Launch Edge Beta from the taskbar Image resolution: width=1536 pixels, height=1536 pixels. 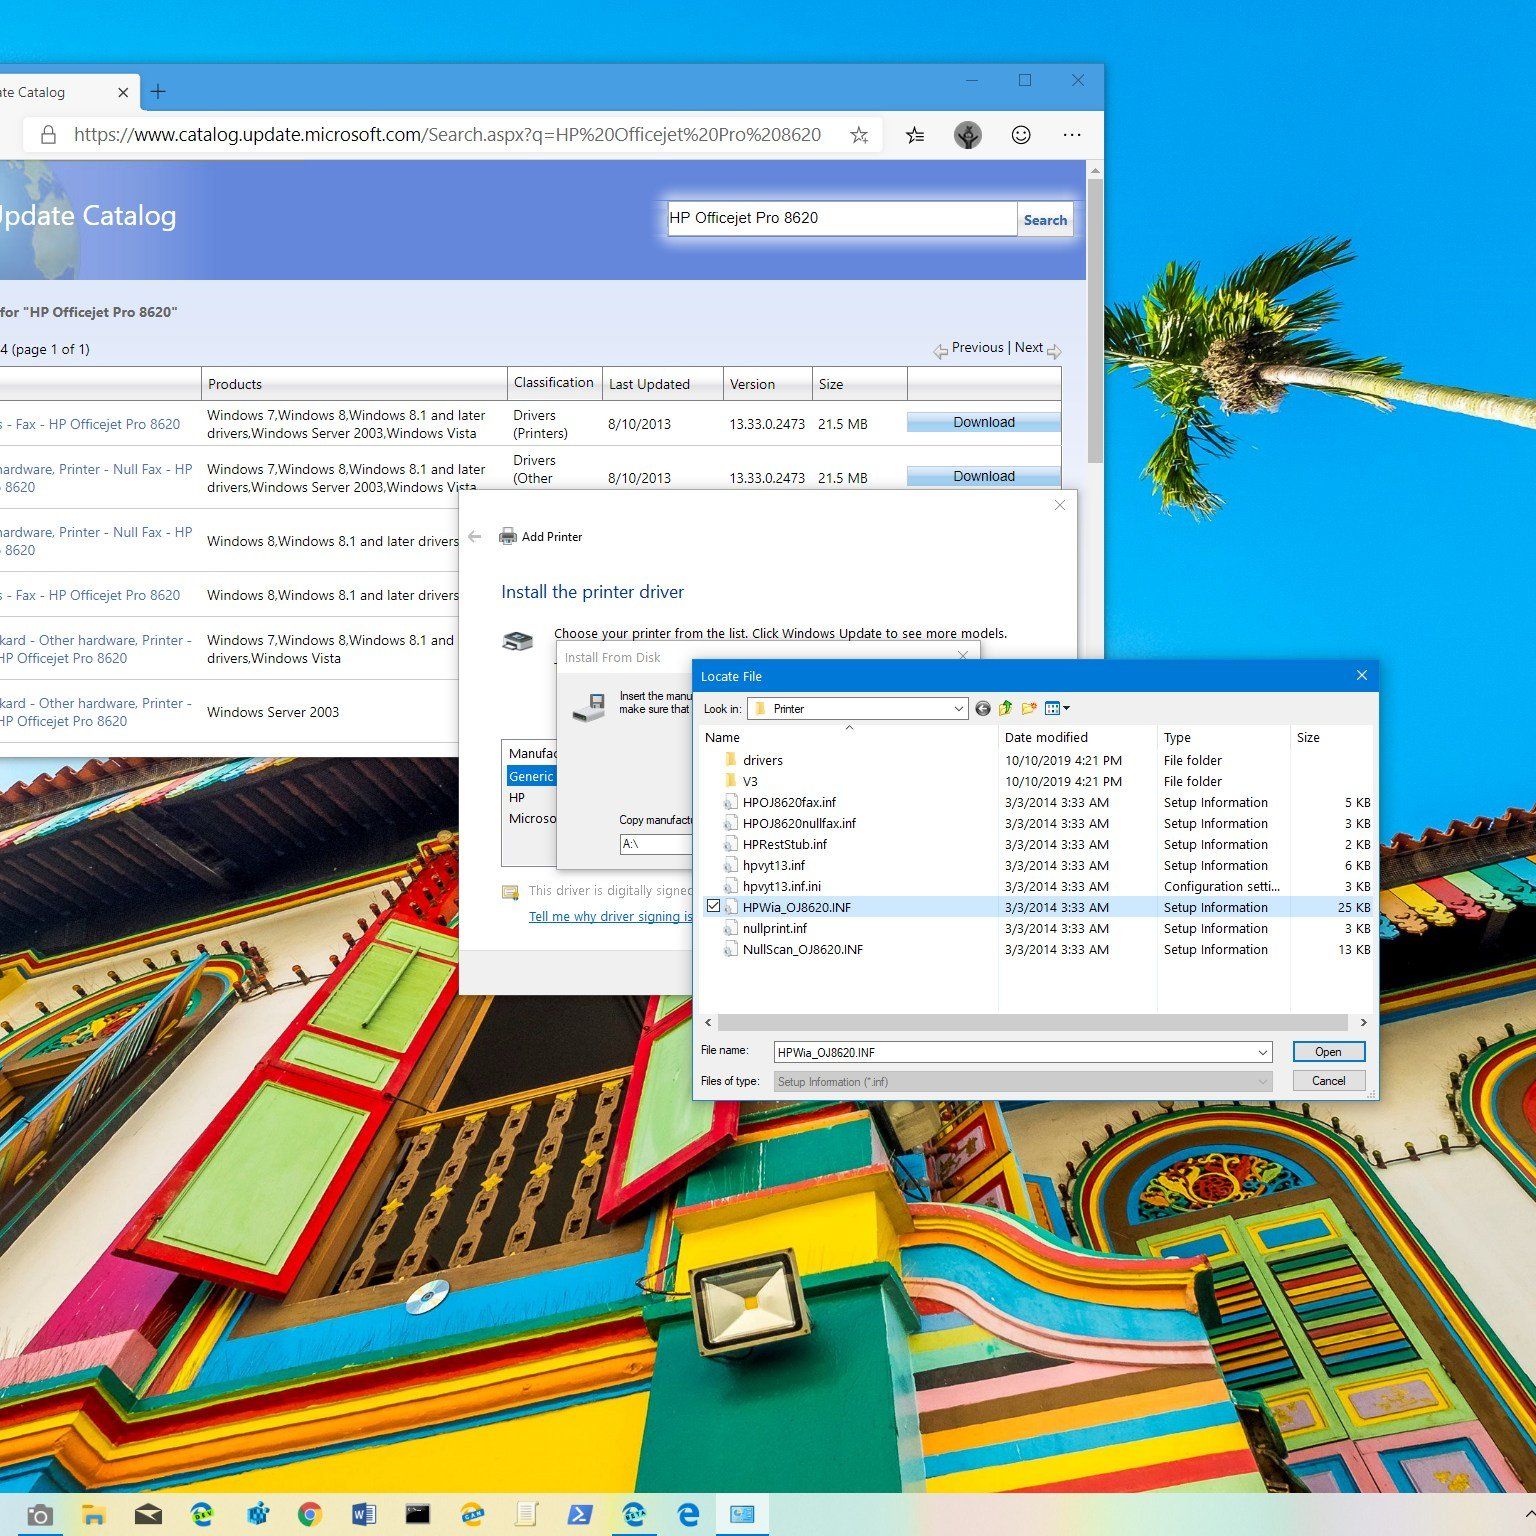click(634, 1514)
